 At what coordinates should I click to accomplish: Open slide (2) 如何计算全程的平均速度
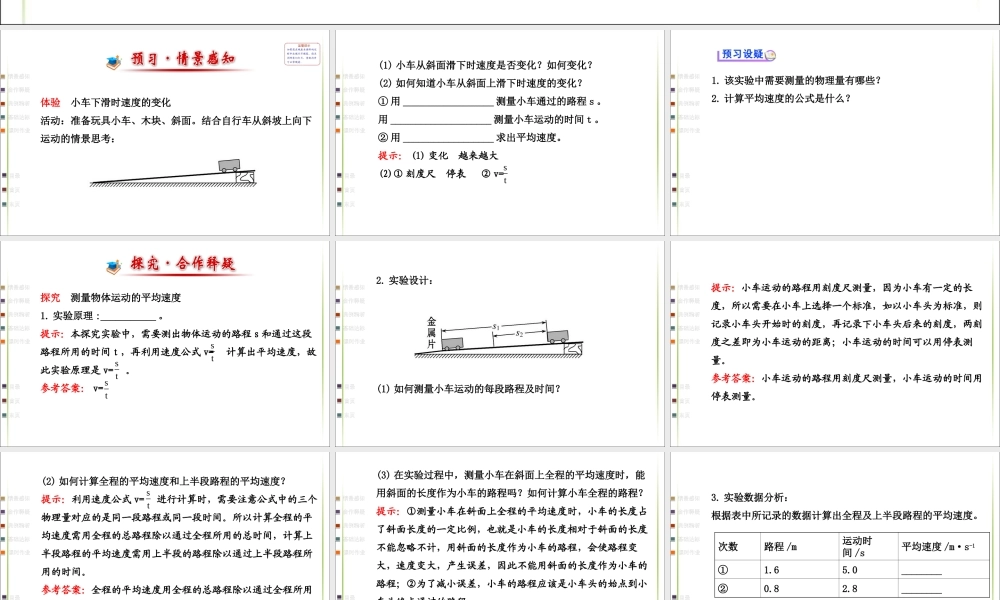tap(165, 525)
